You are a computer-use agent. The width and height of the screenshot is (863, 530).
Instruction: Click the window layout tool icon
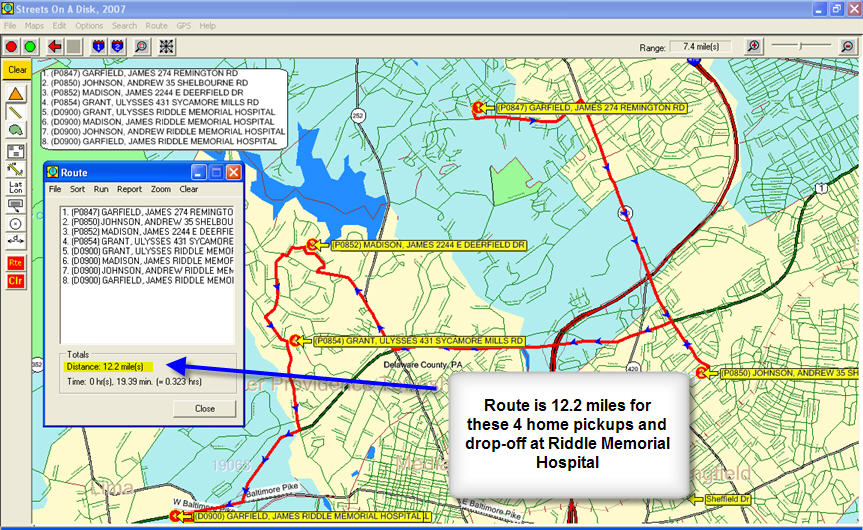[15, 151]
